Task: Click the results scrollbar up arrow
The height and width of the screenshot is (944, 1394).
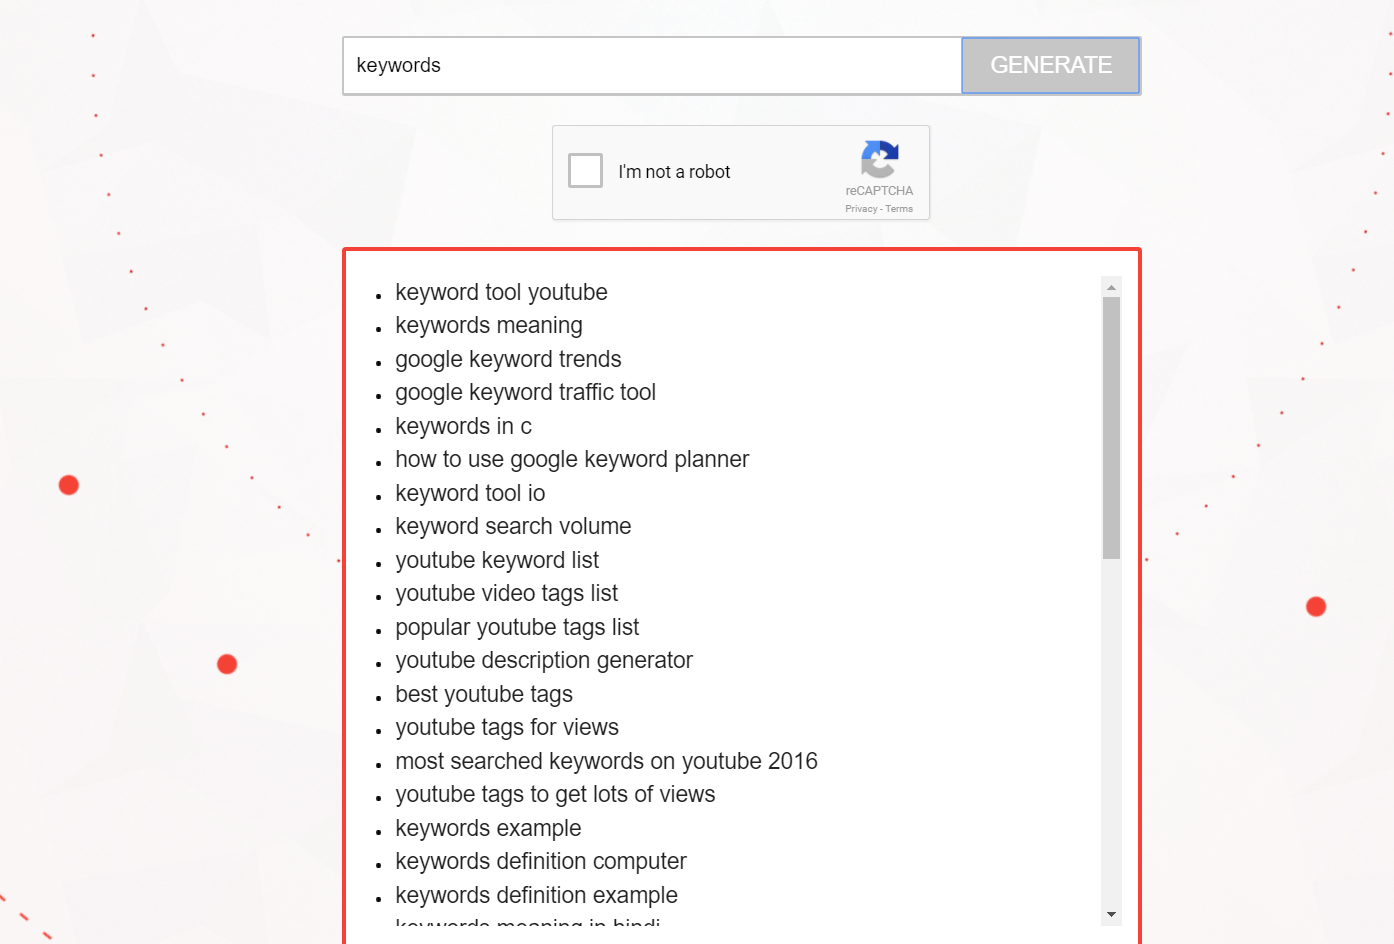Action: [x=1111, y=287]
